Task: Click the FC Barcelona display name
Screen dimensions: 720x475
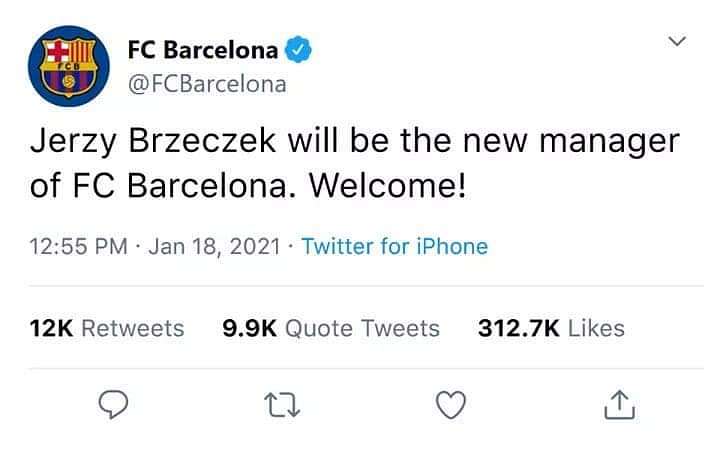Action: click(x=202, y=50)
